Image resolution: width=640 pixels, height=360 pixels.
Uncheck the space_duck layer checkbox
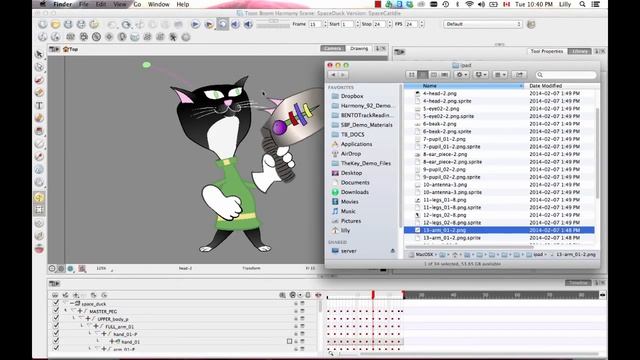point(56,303)
